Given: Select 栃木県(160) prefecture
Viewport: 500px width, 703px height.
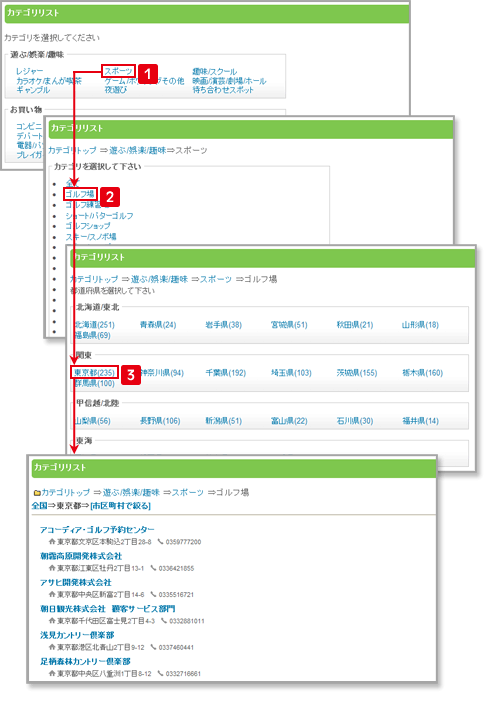Looking at the screenshot, I should click(422, 373).
